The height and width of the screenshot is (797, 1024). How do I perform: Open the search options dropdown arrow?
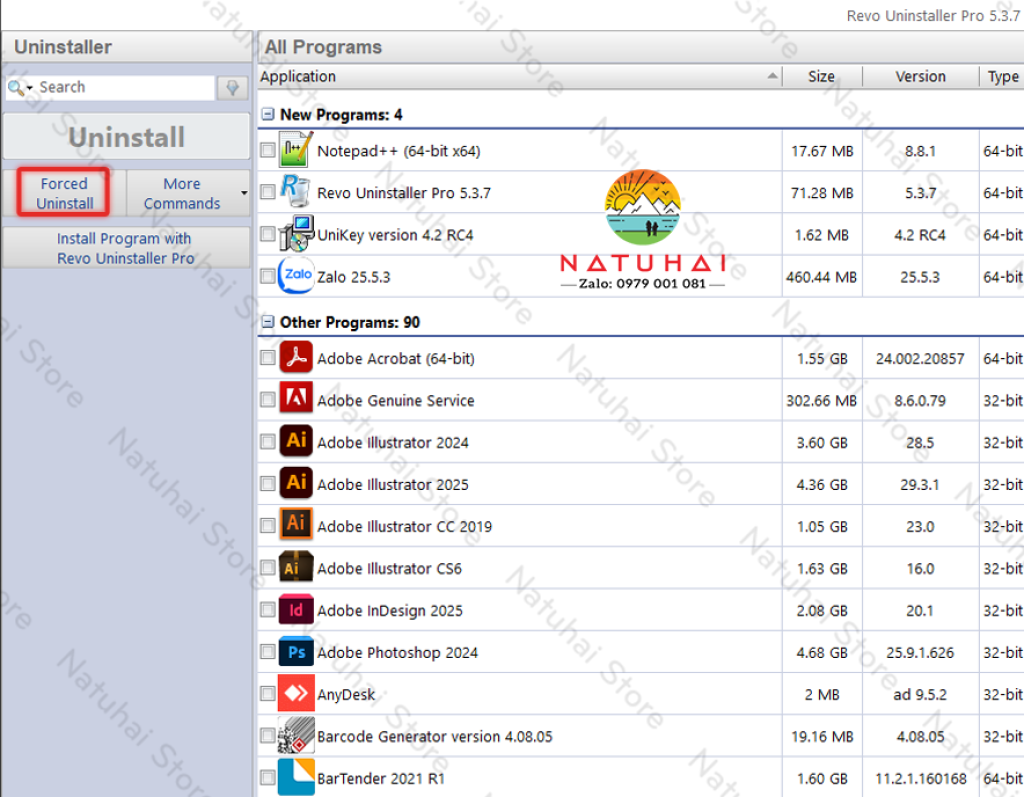29,88
